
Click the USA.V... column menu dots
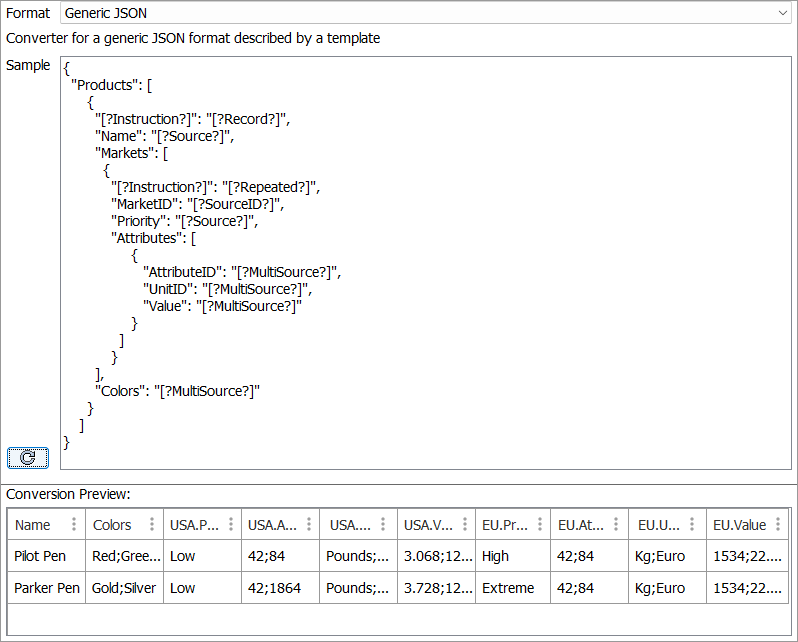point(465,525)
